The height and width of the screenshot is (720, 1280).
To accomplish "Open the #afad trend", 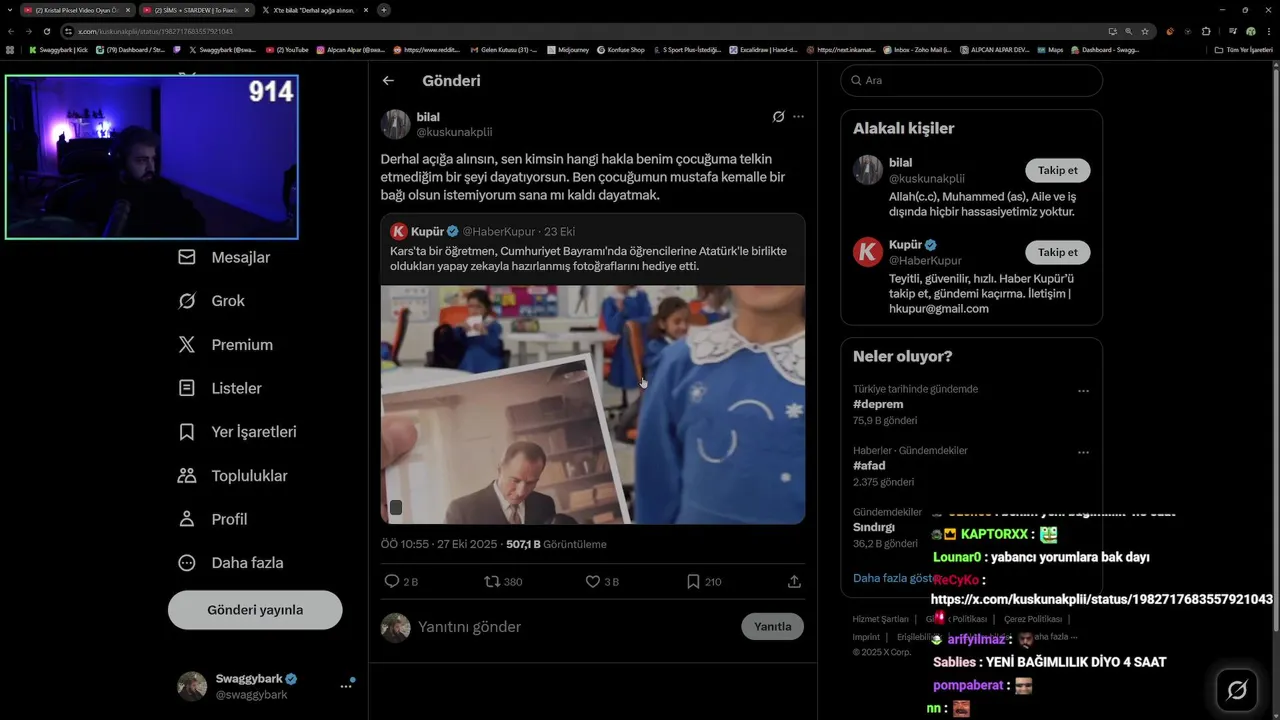I will [x=869, y=466].
